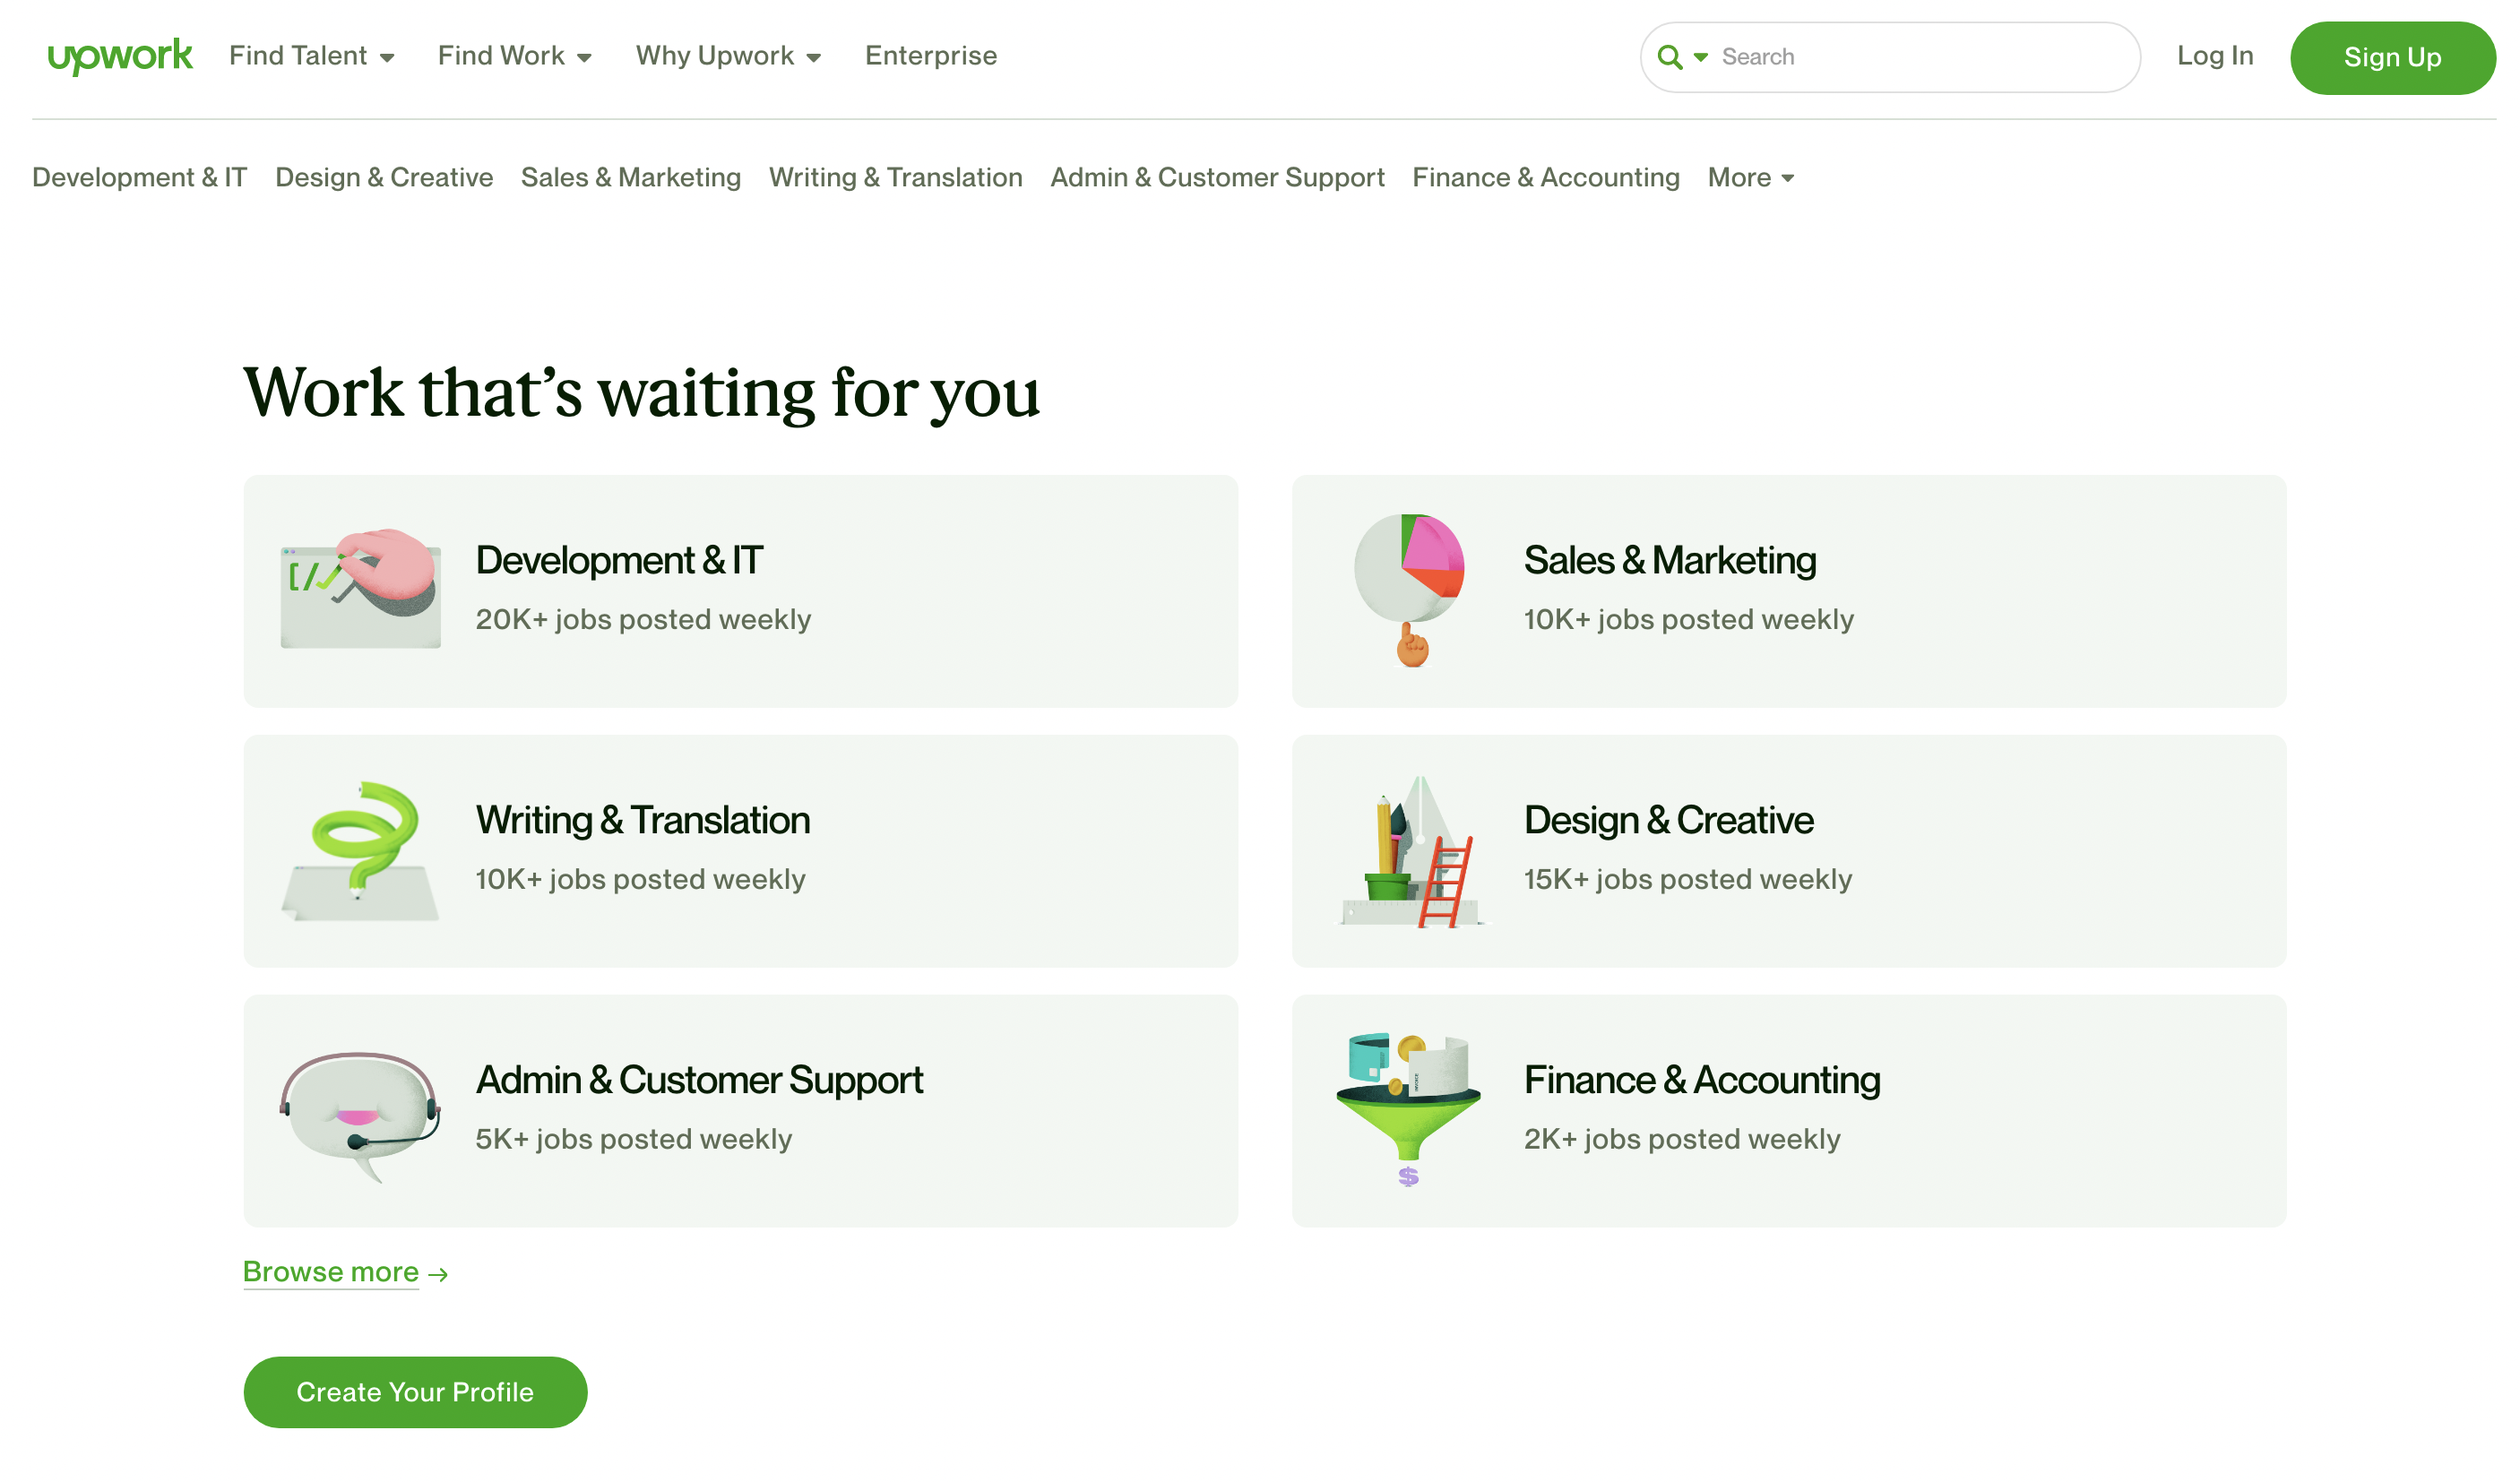The image size is (2520, 1482).
Task: Click the Enterprise menu item
Action: tap(930, 55)
